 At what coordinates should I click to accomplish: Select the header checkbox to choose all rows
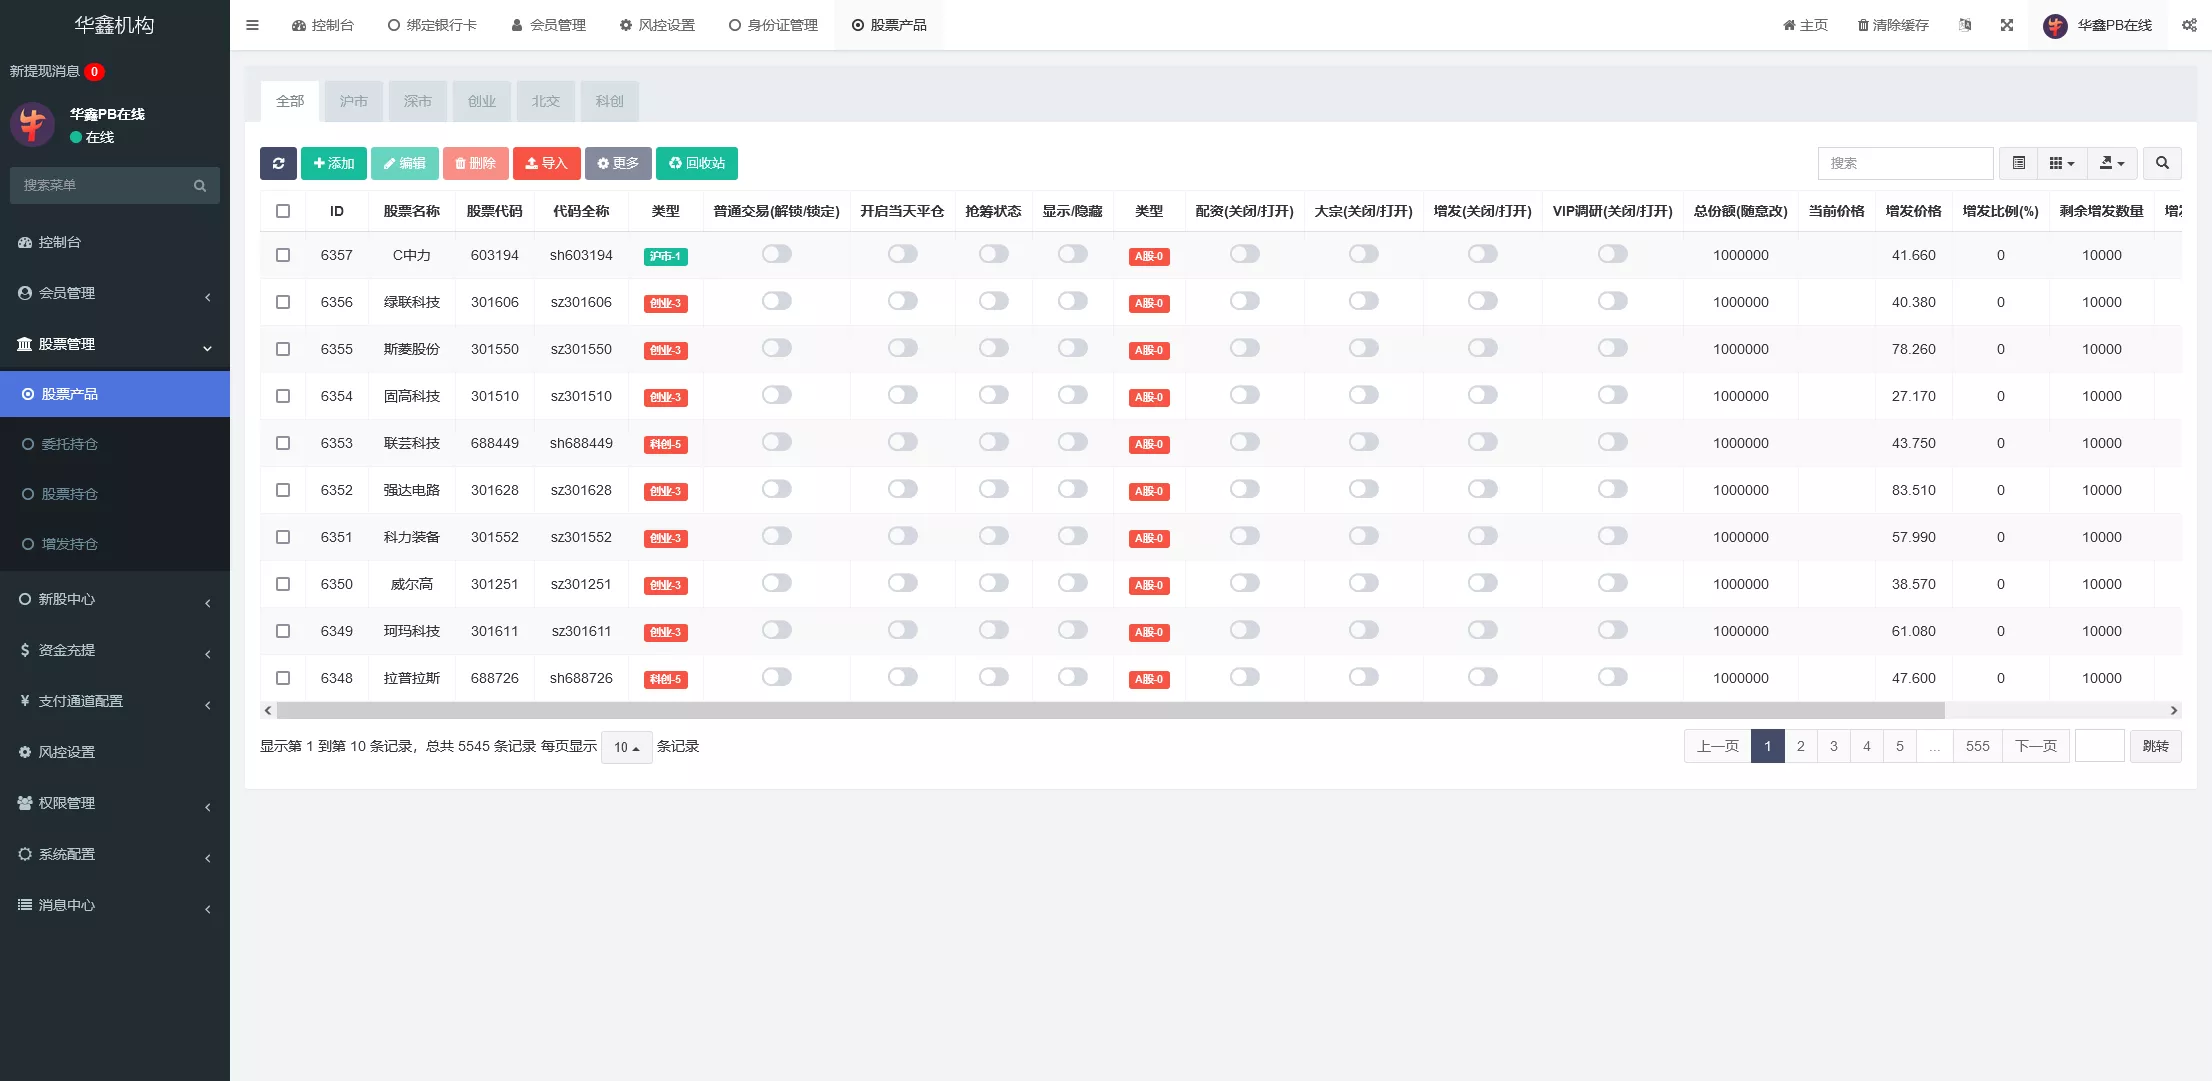(283, 211)
